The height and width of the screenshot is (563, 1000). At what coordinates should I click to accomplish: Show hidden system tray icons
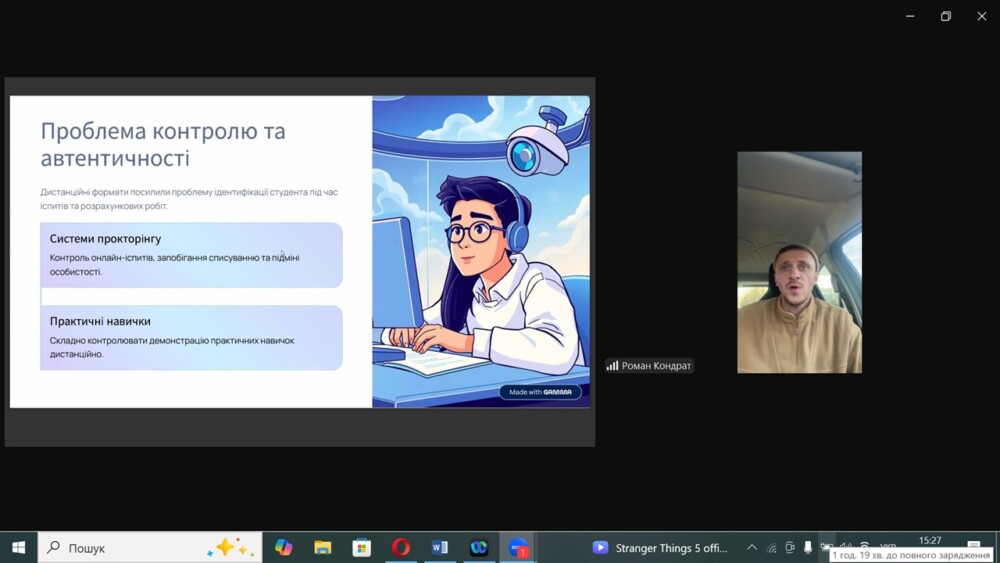tap(752, 547)
